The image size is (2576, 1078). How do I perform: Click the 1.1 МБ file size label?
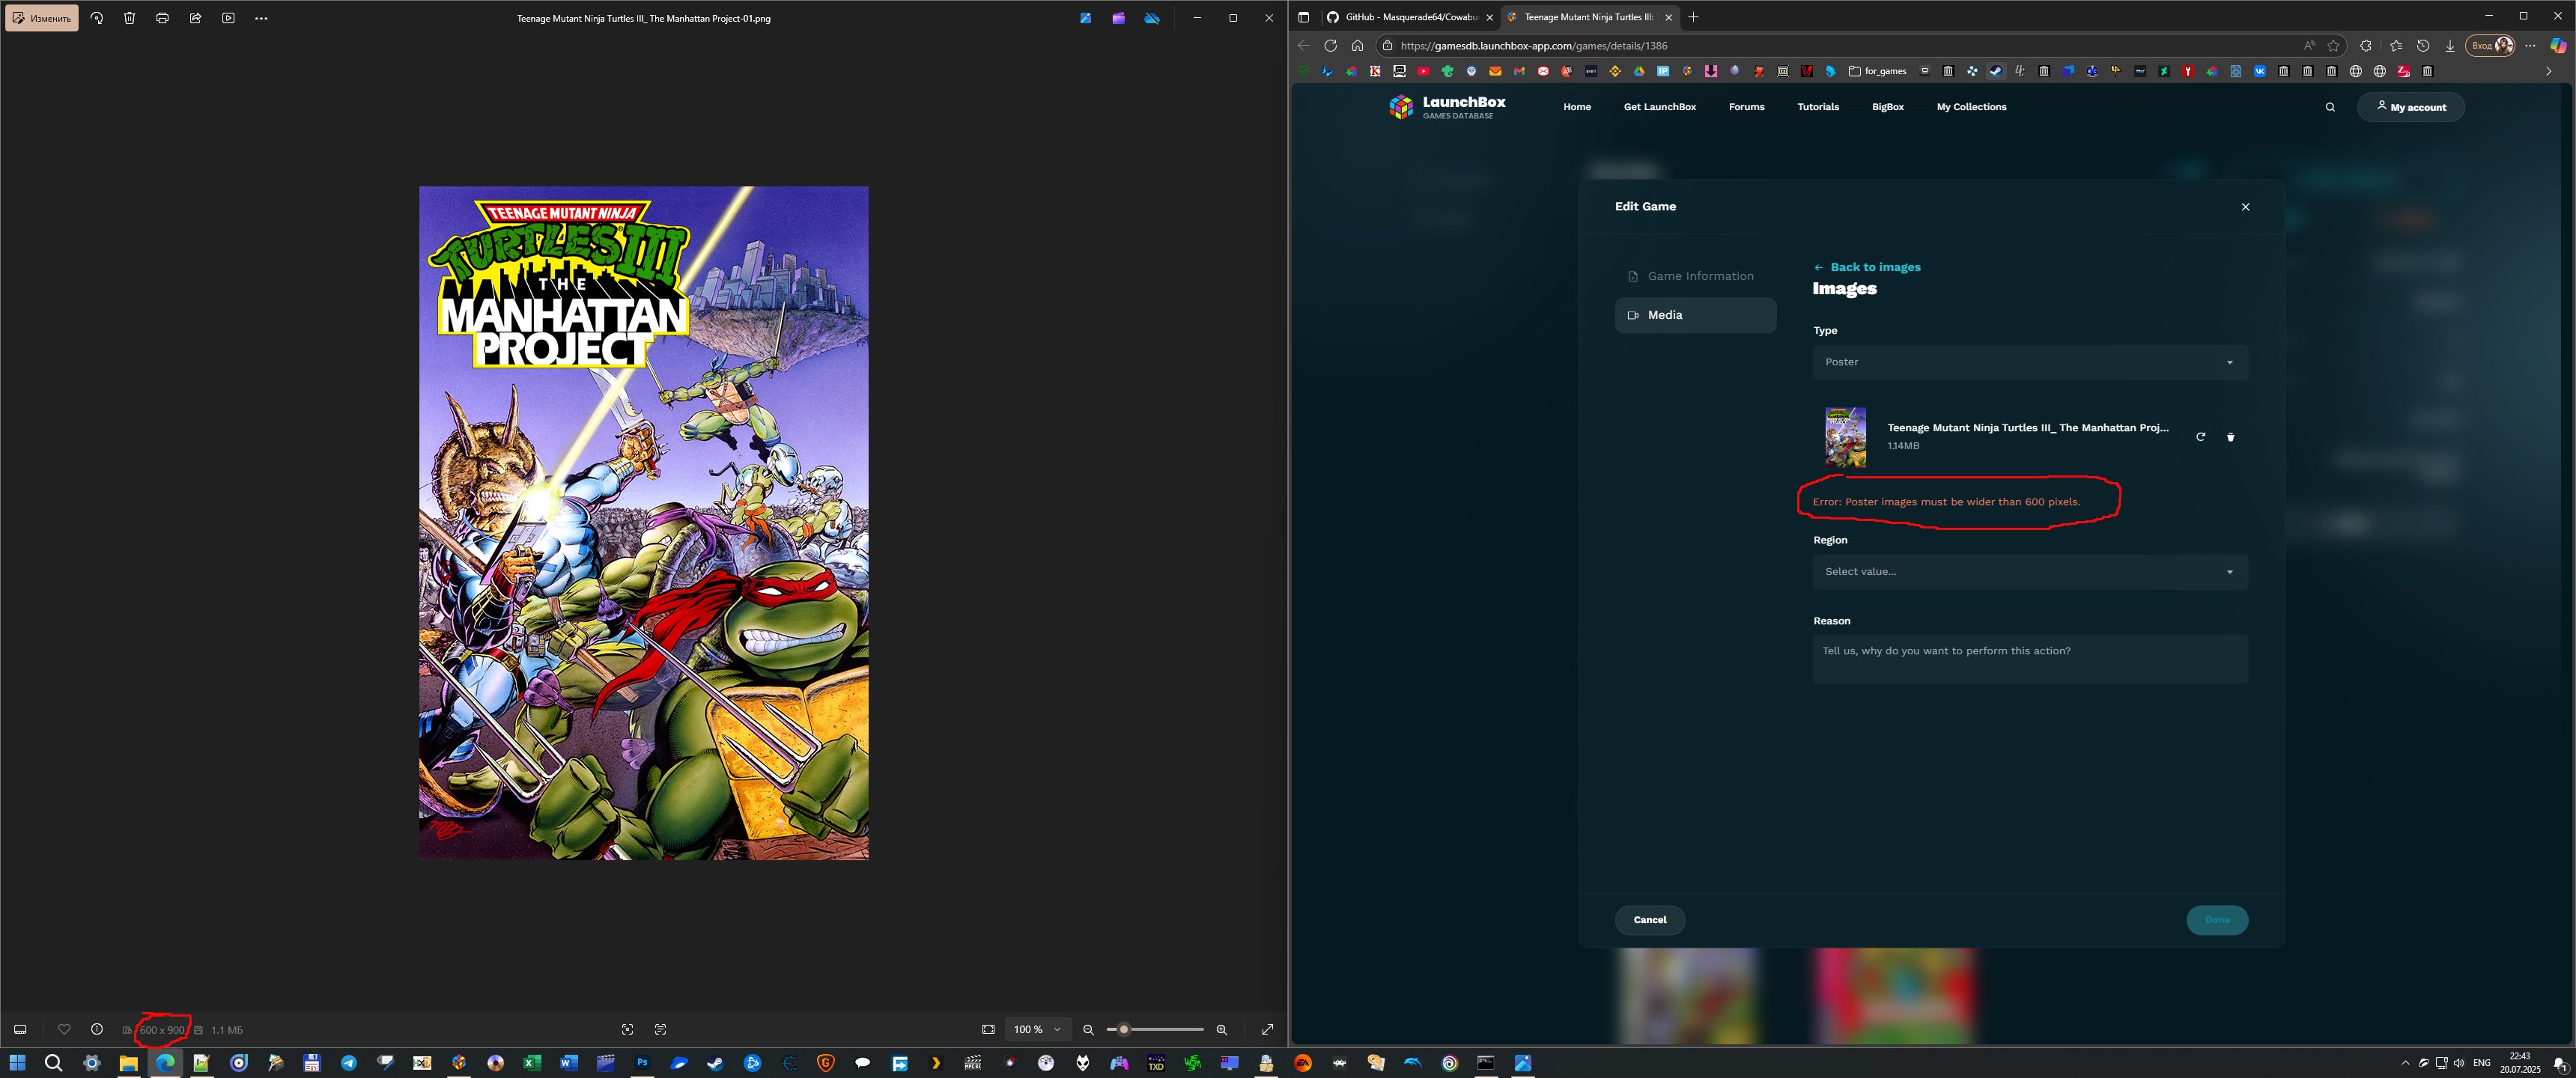point(227,1030)
